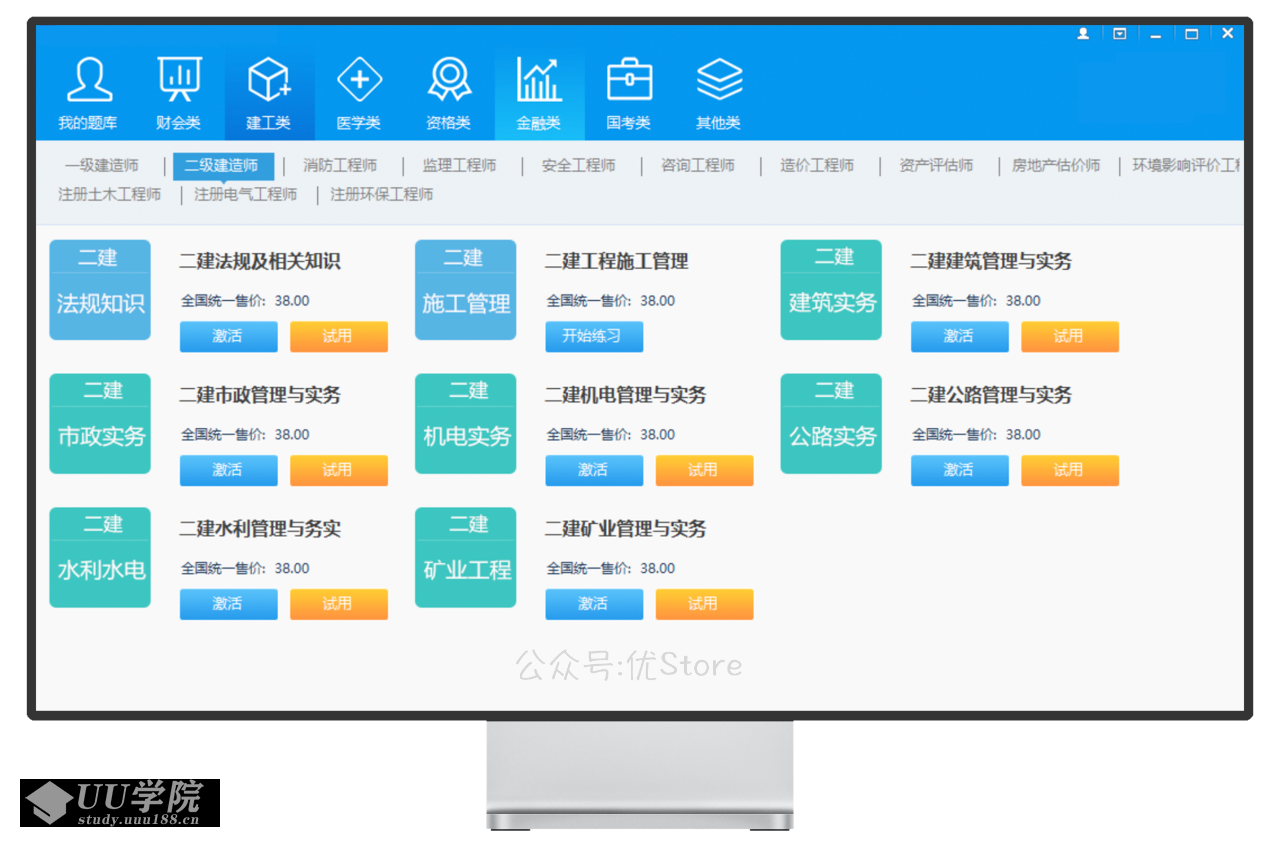Click the user account icon in title bar
The height and width of the screenshot is (847, 1280).
(1083, 33)
